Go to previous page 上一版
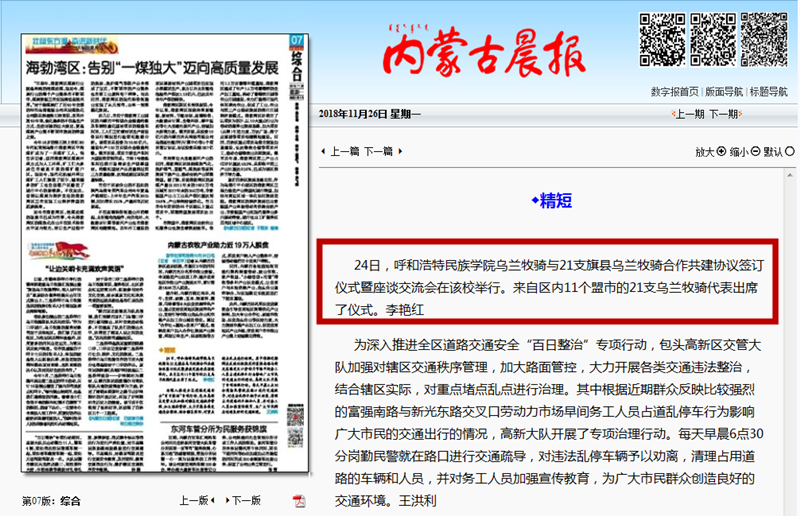 click(197, 500)
